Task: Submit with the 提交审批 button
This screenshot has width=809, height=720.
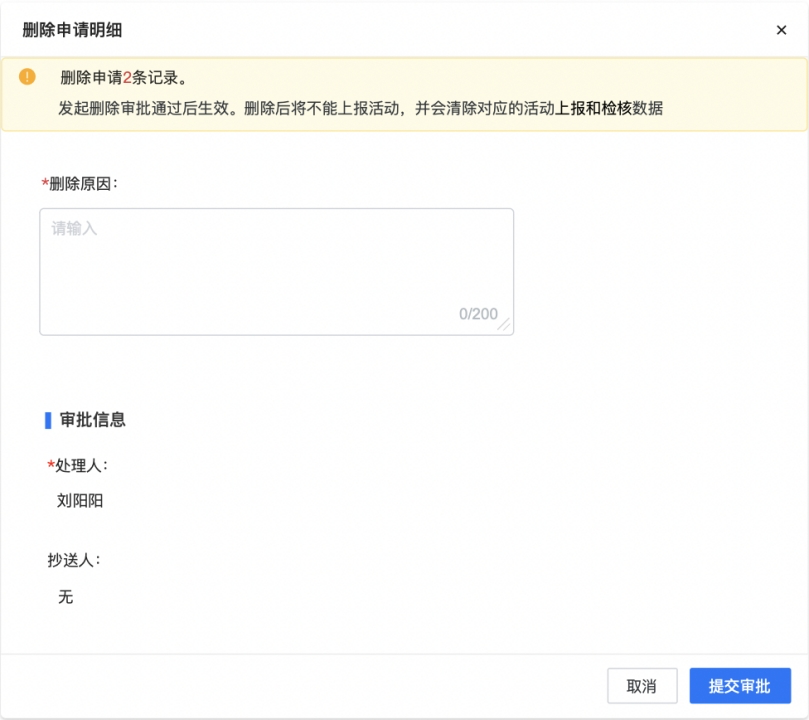Action: click(x=740, y=685)
